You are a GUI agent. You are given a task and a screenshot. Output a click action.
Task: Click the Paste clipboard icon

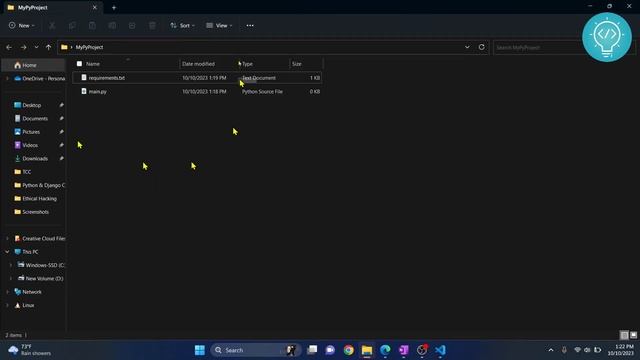tap(92, 25)
